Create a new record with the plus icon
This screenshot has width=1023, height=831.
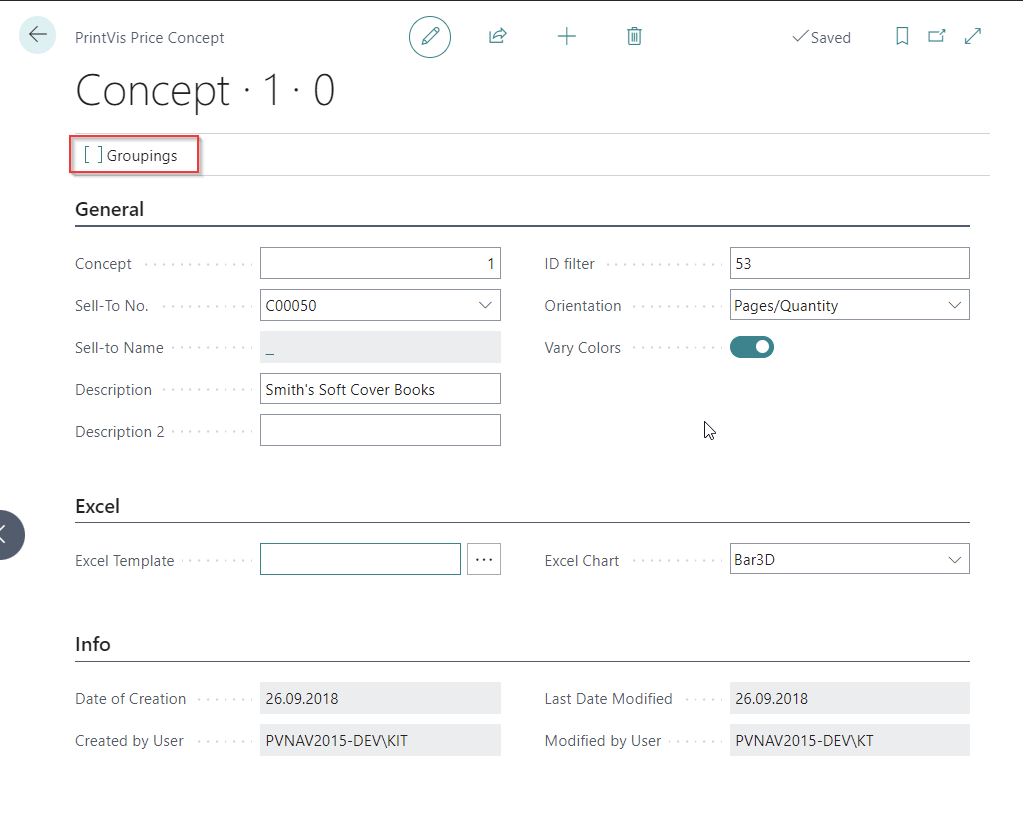pos(566,36)
